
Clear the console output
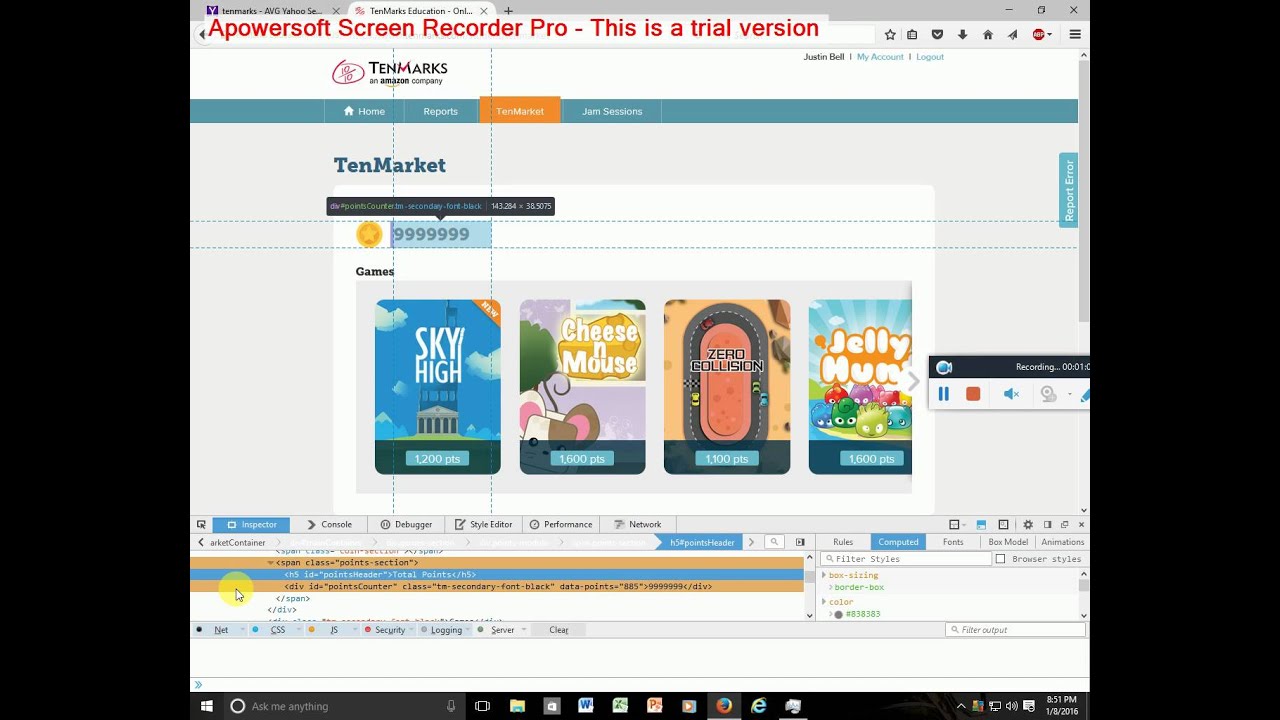click(558, 630)
